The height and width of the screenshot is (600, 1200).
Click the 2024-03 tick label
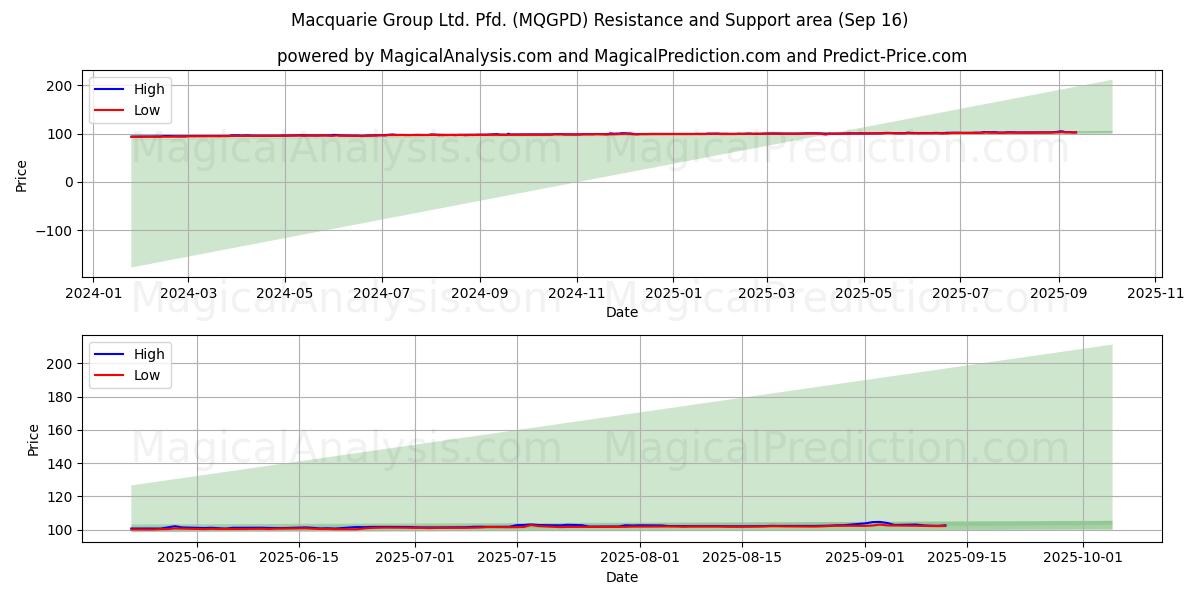click(x=188, y=293)
